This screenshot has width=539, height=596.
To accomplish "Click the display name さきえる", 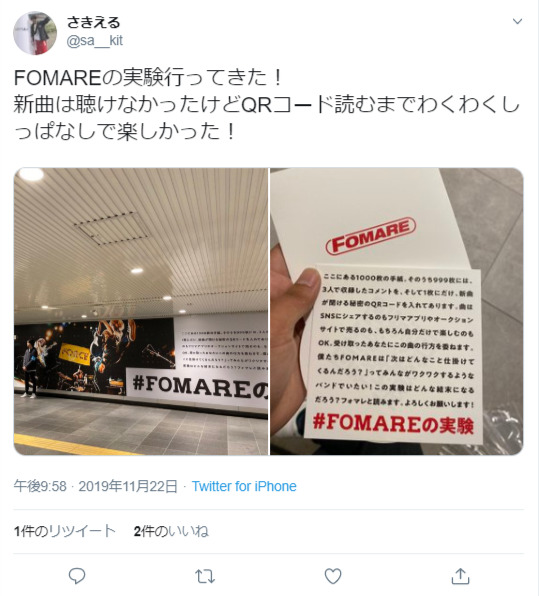I will click(94, 22).
